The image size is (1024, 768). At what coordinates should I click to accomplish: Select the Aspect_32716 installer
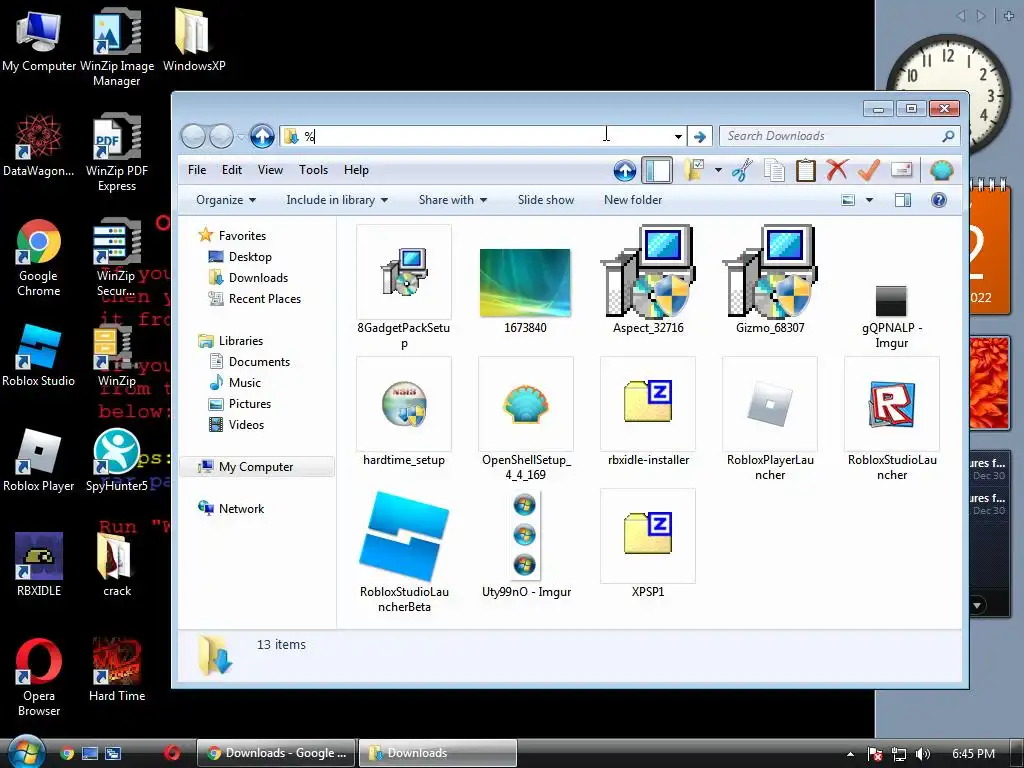point(648,280)
